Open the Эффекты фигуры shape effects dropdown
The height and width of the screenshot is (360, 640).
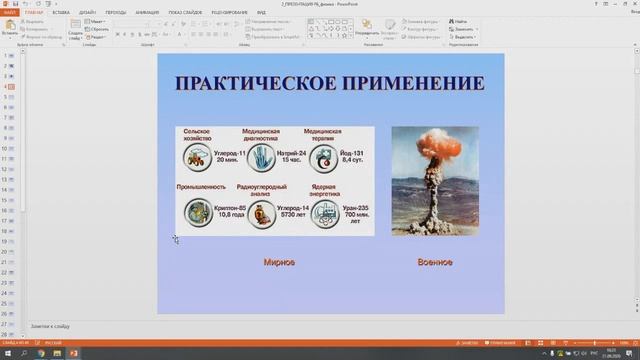click(421, 37)
